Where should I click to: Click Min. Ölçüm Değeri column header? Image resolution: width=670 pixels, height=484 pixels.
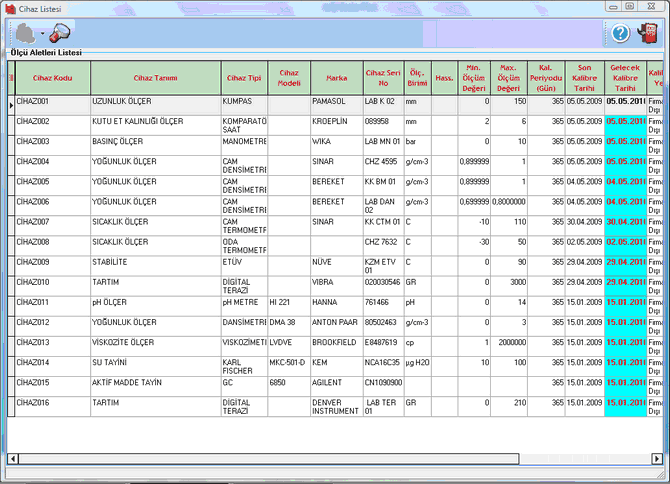[x=474, y=78]
